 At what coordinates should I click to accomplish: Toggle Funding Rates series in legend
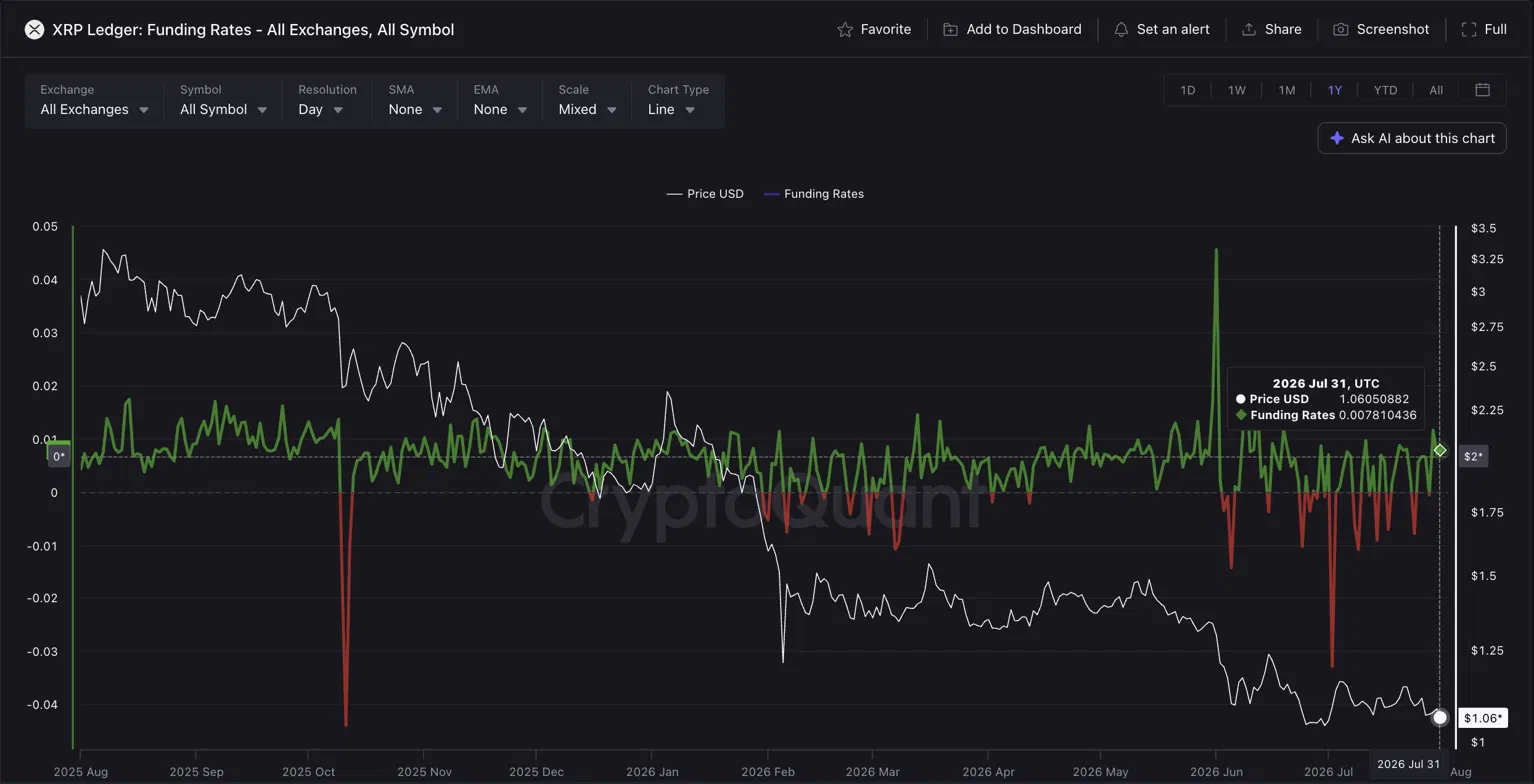point(813,194)
